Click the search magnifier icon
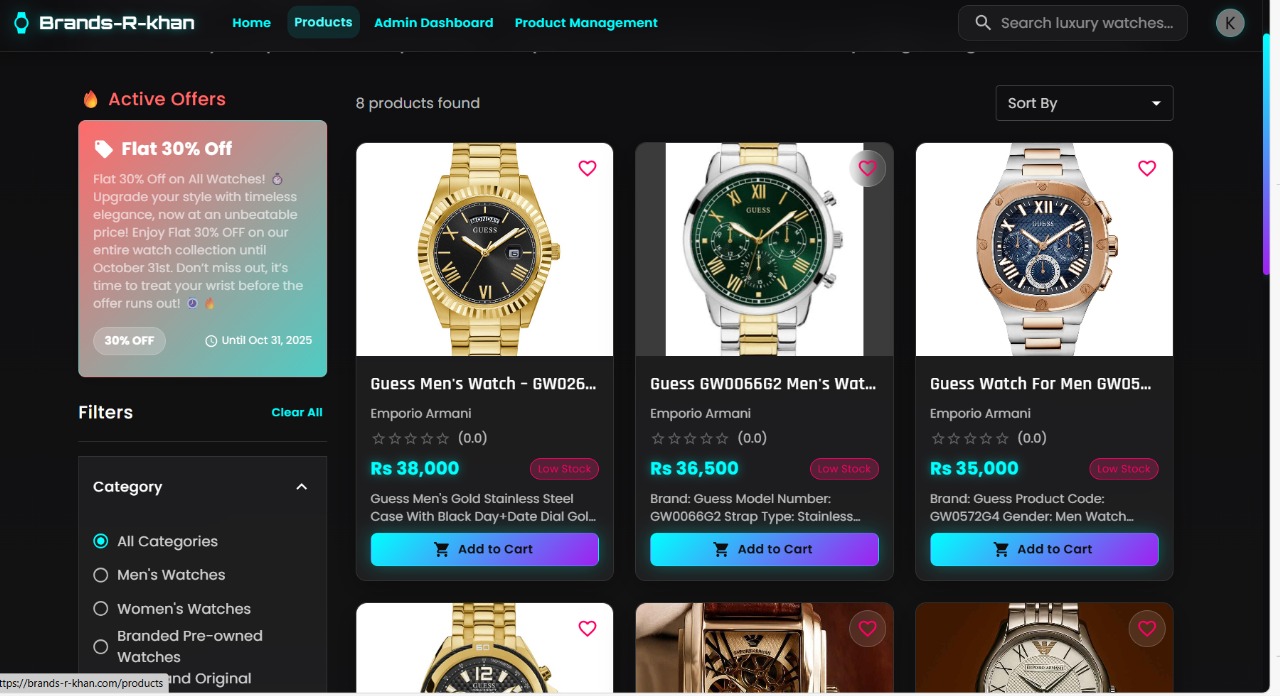The image size is (1280, 696). pos(983,23)
